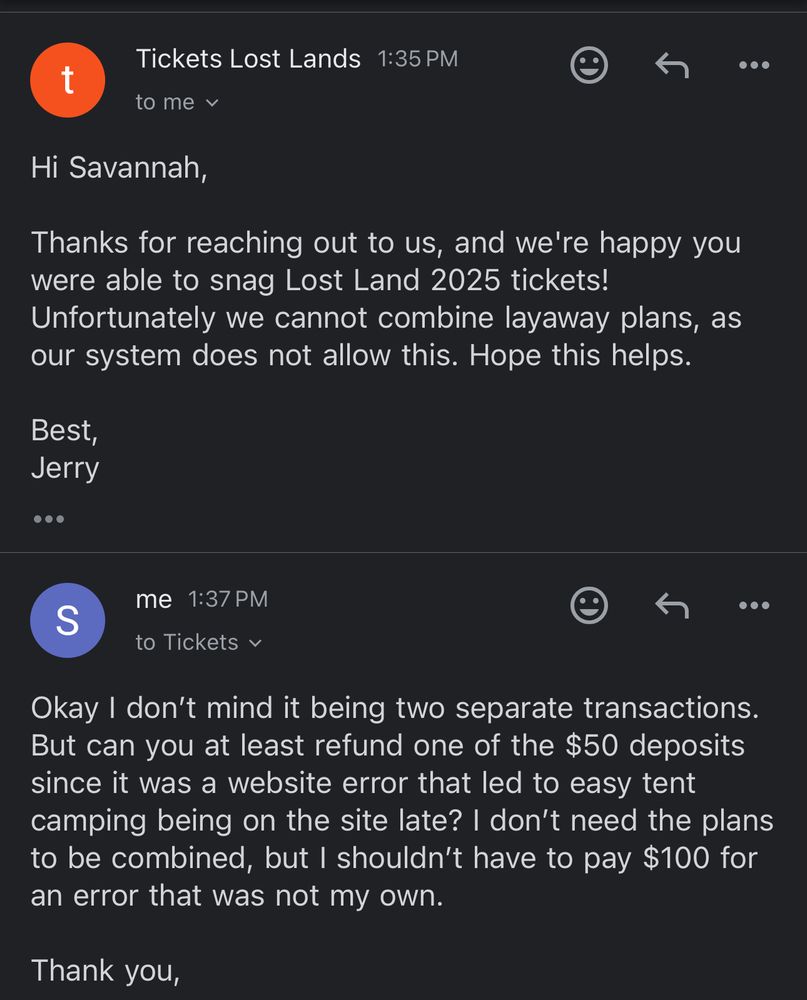This screenshot has height=1000, width=807.
Task: Expand the 'to Tickets' recipient details
Action: pyautogui.click(x=198, y=642)
